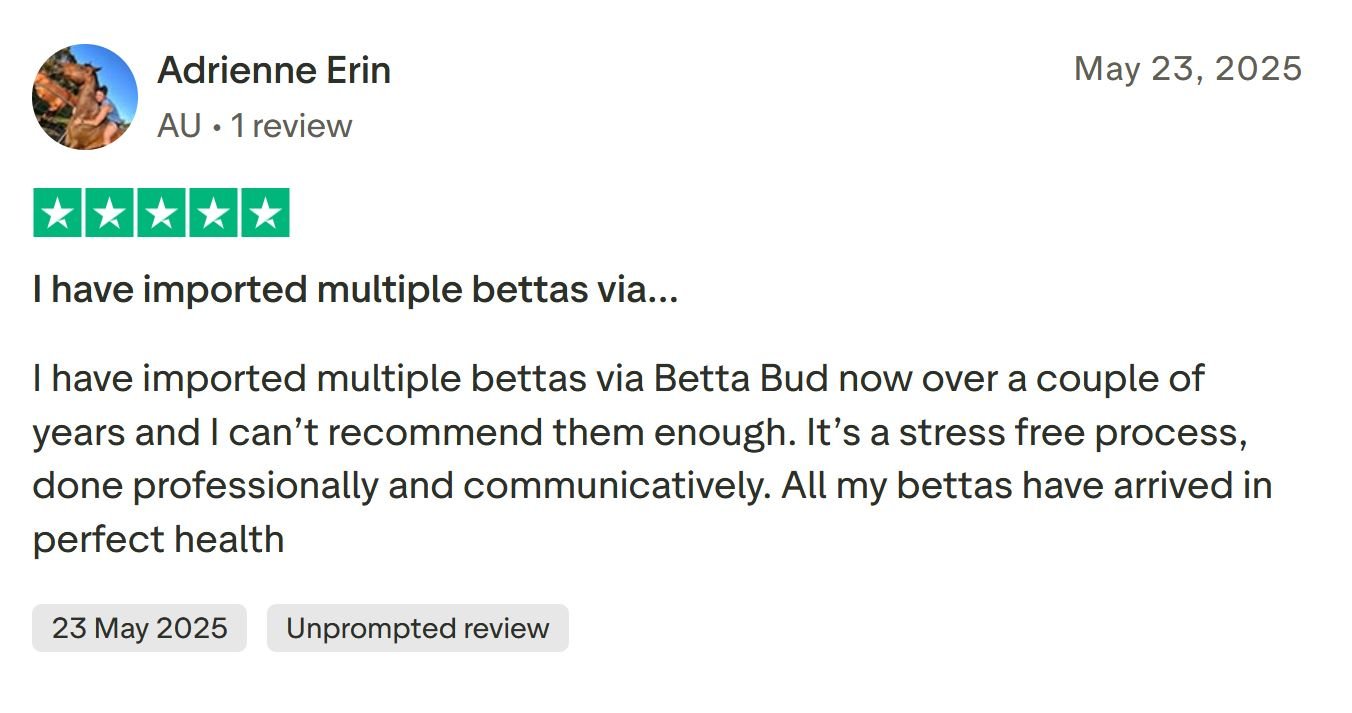Click the "23 May 2025" experience date tag

(x=139, y=628)
